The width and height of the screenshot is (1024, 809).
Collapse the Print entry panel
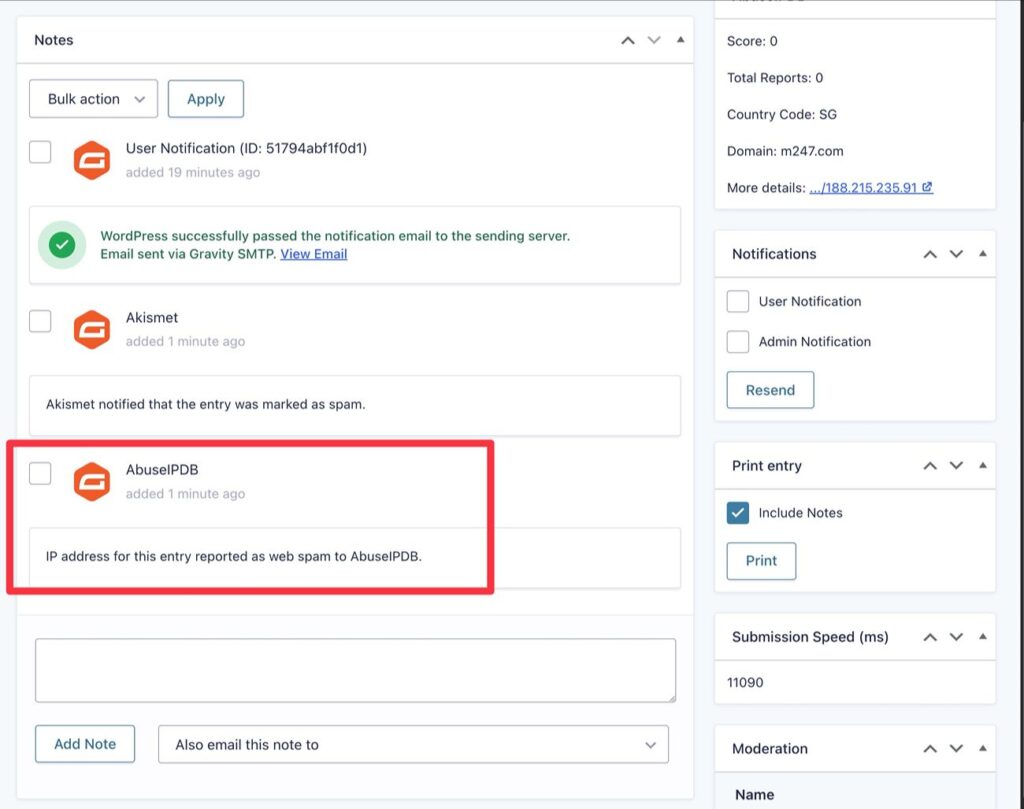(x=983, y=465)
